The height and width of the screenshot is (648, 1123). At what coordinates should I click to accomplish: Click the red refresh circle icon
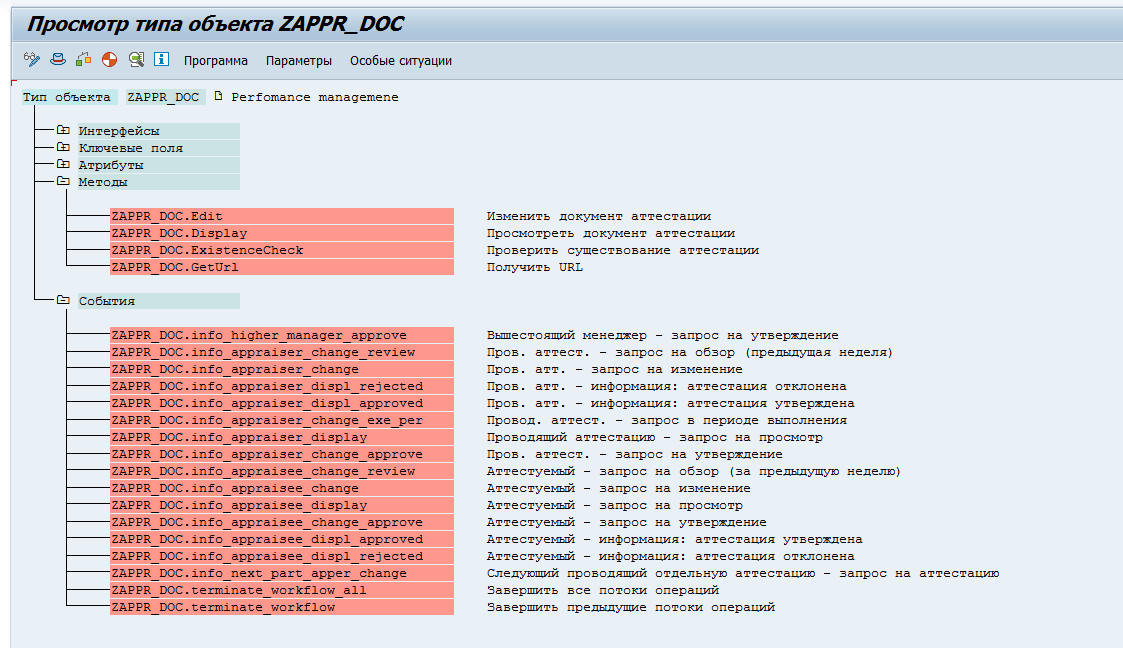(x=109, y=60)
